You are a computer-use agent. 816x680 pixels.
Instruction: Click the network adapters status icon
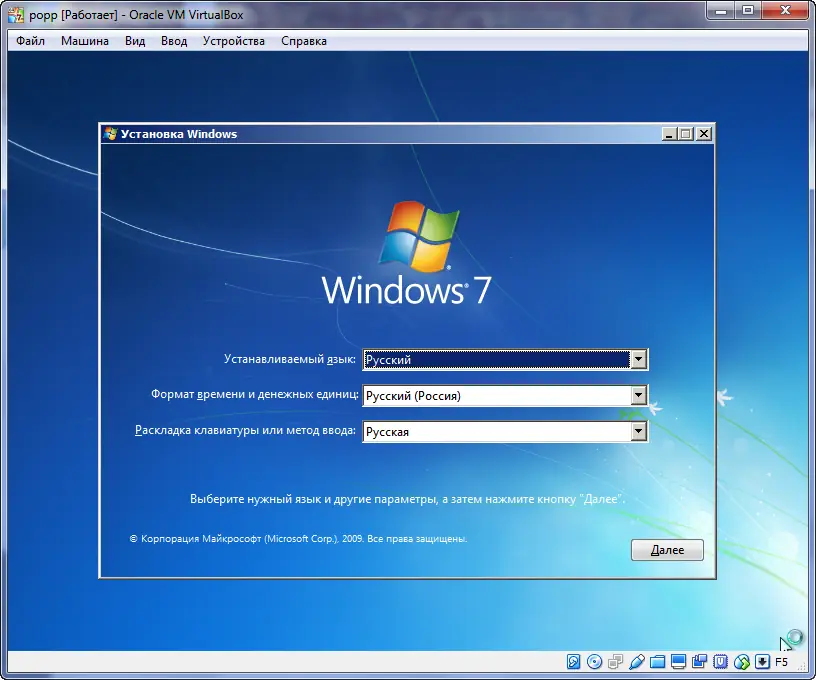pyautogui.click(x=615, y=662)
